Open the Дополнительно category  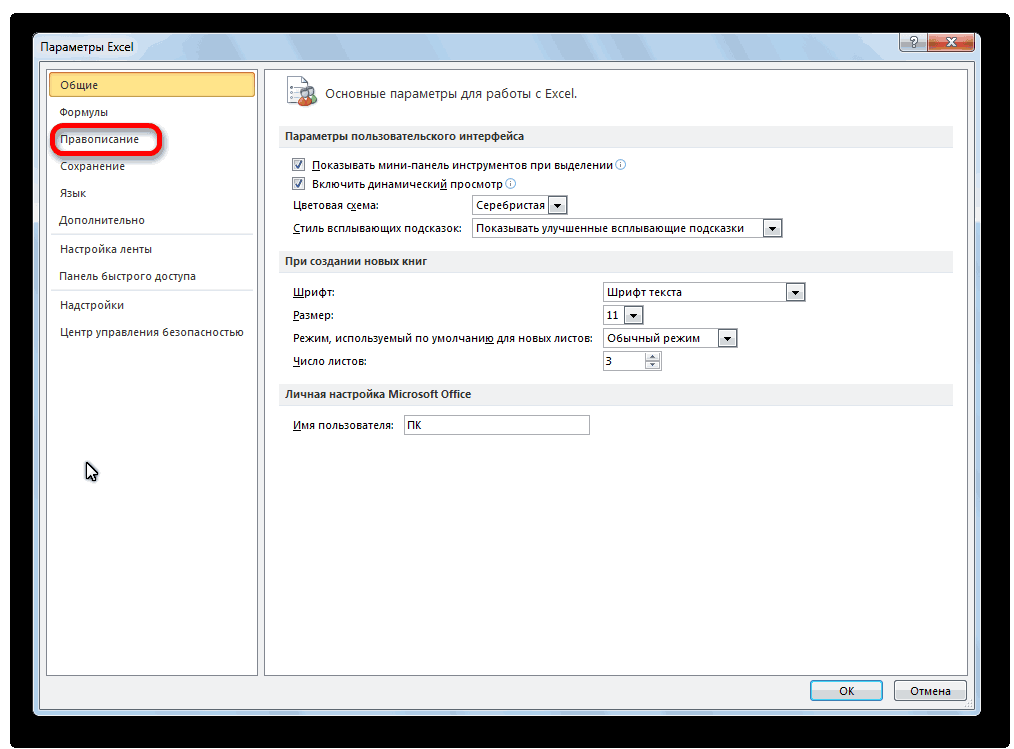pyautogui.click(x=152, y=221)
